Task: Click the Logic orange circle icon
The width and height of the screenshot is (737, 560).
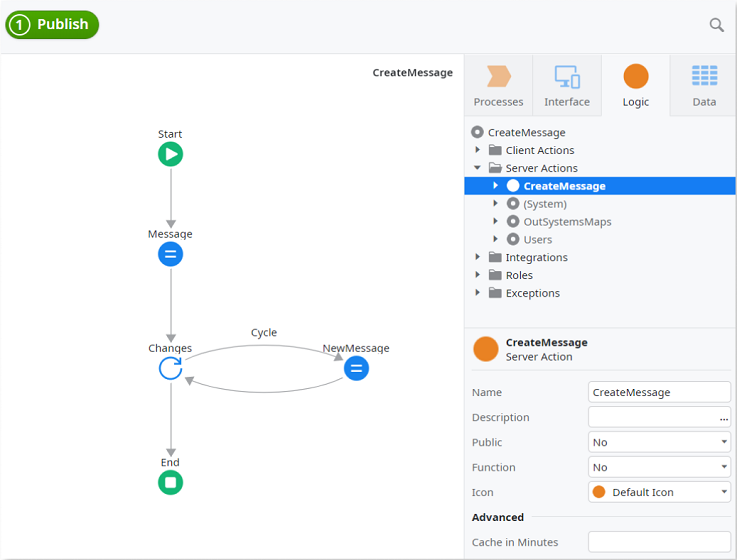Action: 635,76
